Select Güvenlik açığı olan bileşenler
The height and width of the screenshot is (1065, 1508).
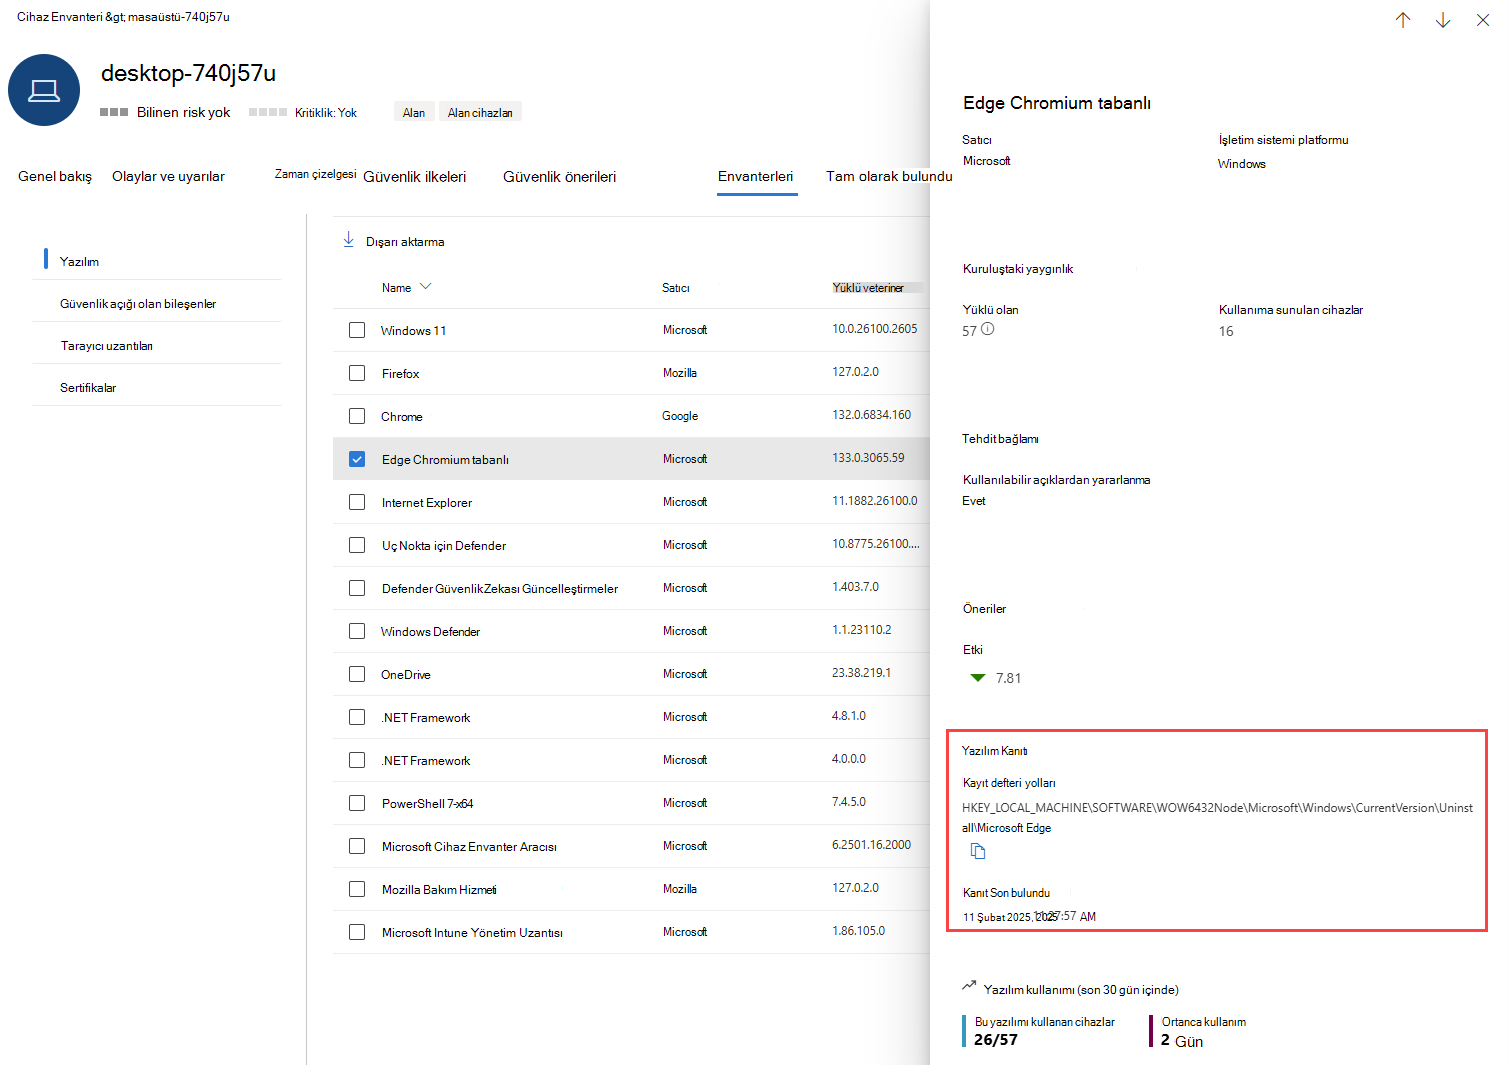click(138, 303)
